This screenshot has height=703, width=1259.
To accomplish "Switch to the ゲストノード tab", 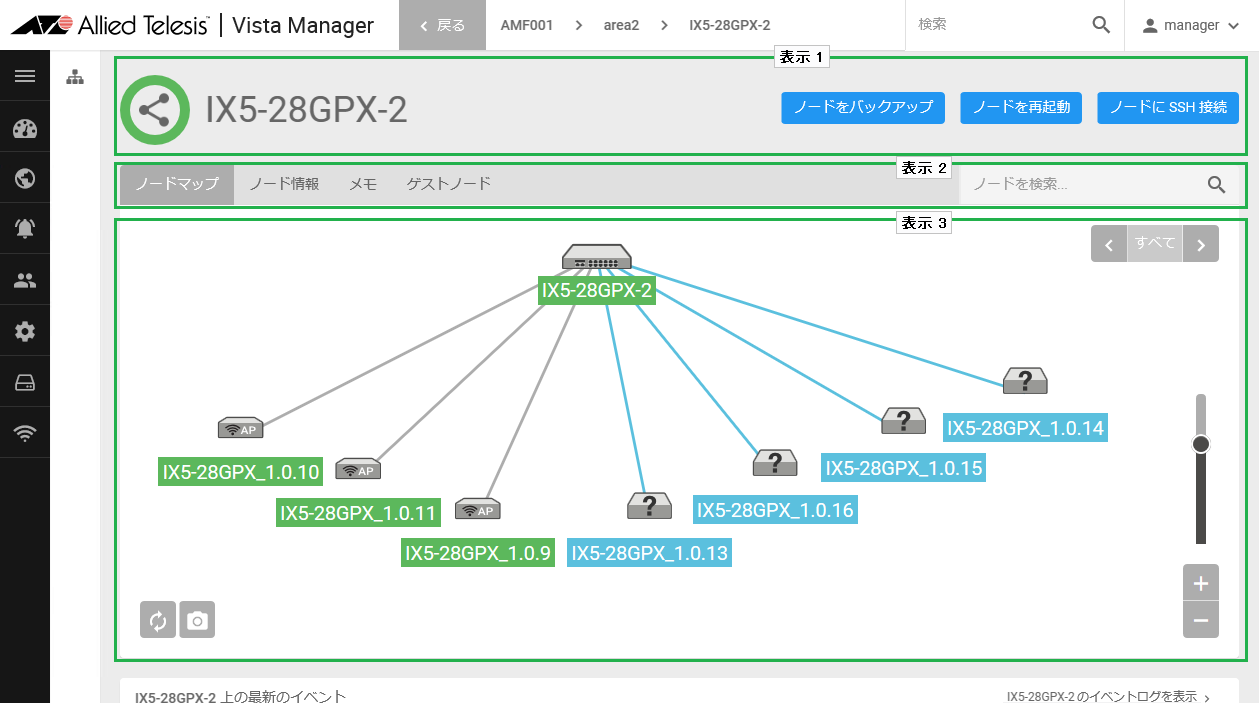I will 449,184.
